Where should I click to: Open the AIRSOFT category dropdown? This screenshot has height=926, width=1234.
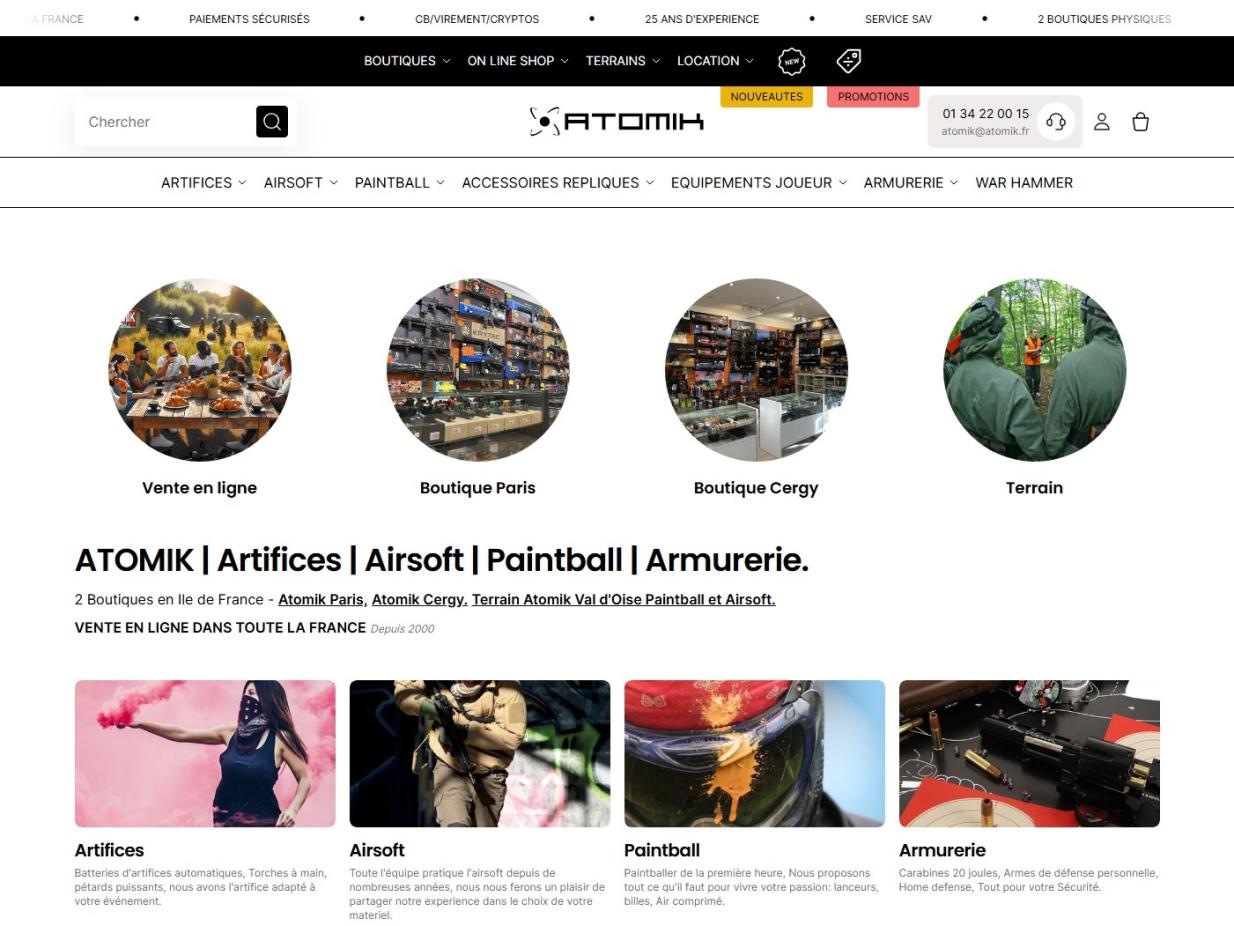[301, 183]
